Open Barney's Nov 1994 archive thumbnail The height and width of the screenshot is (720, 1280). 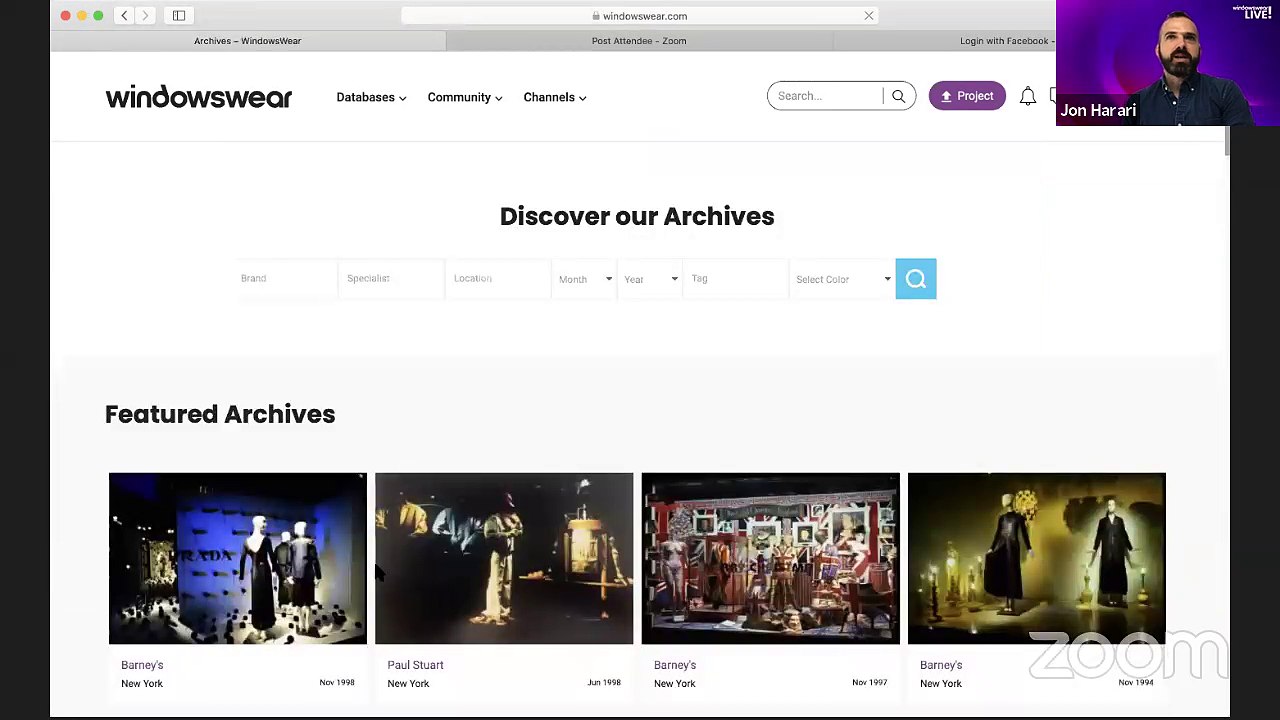pos(1037,558)
